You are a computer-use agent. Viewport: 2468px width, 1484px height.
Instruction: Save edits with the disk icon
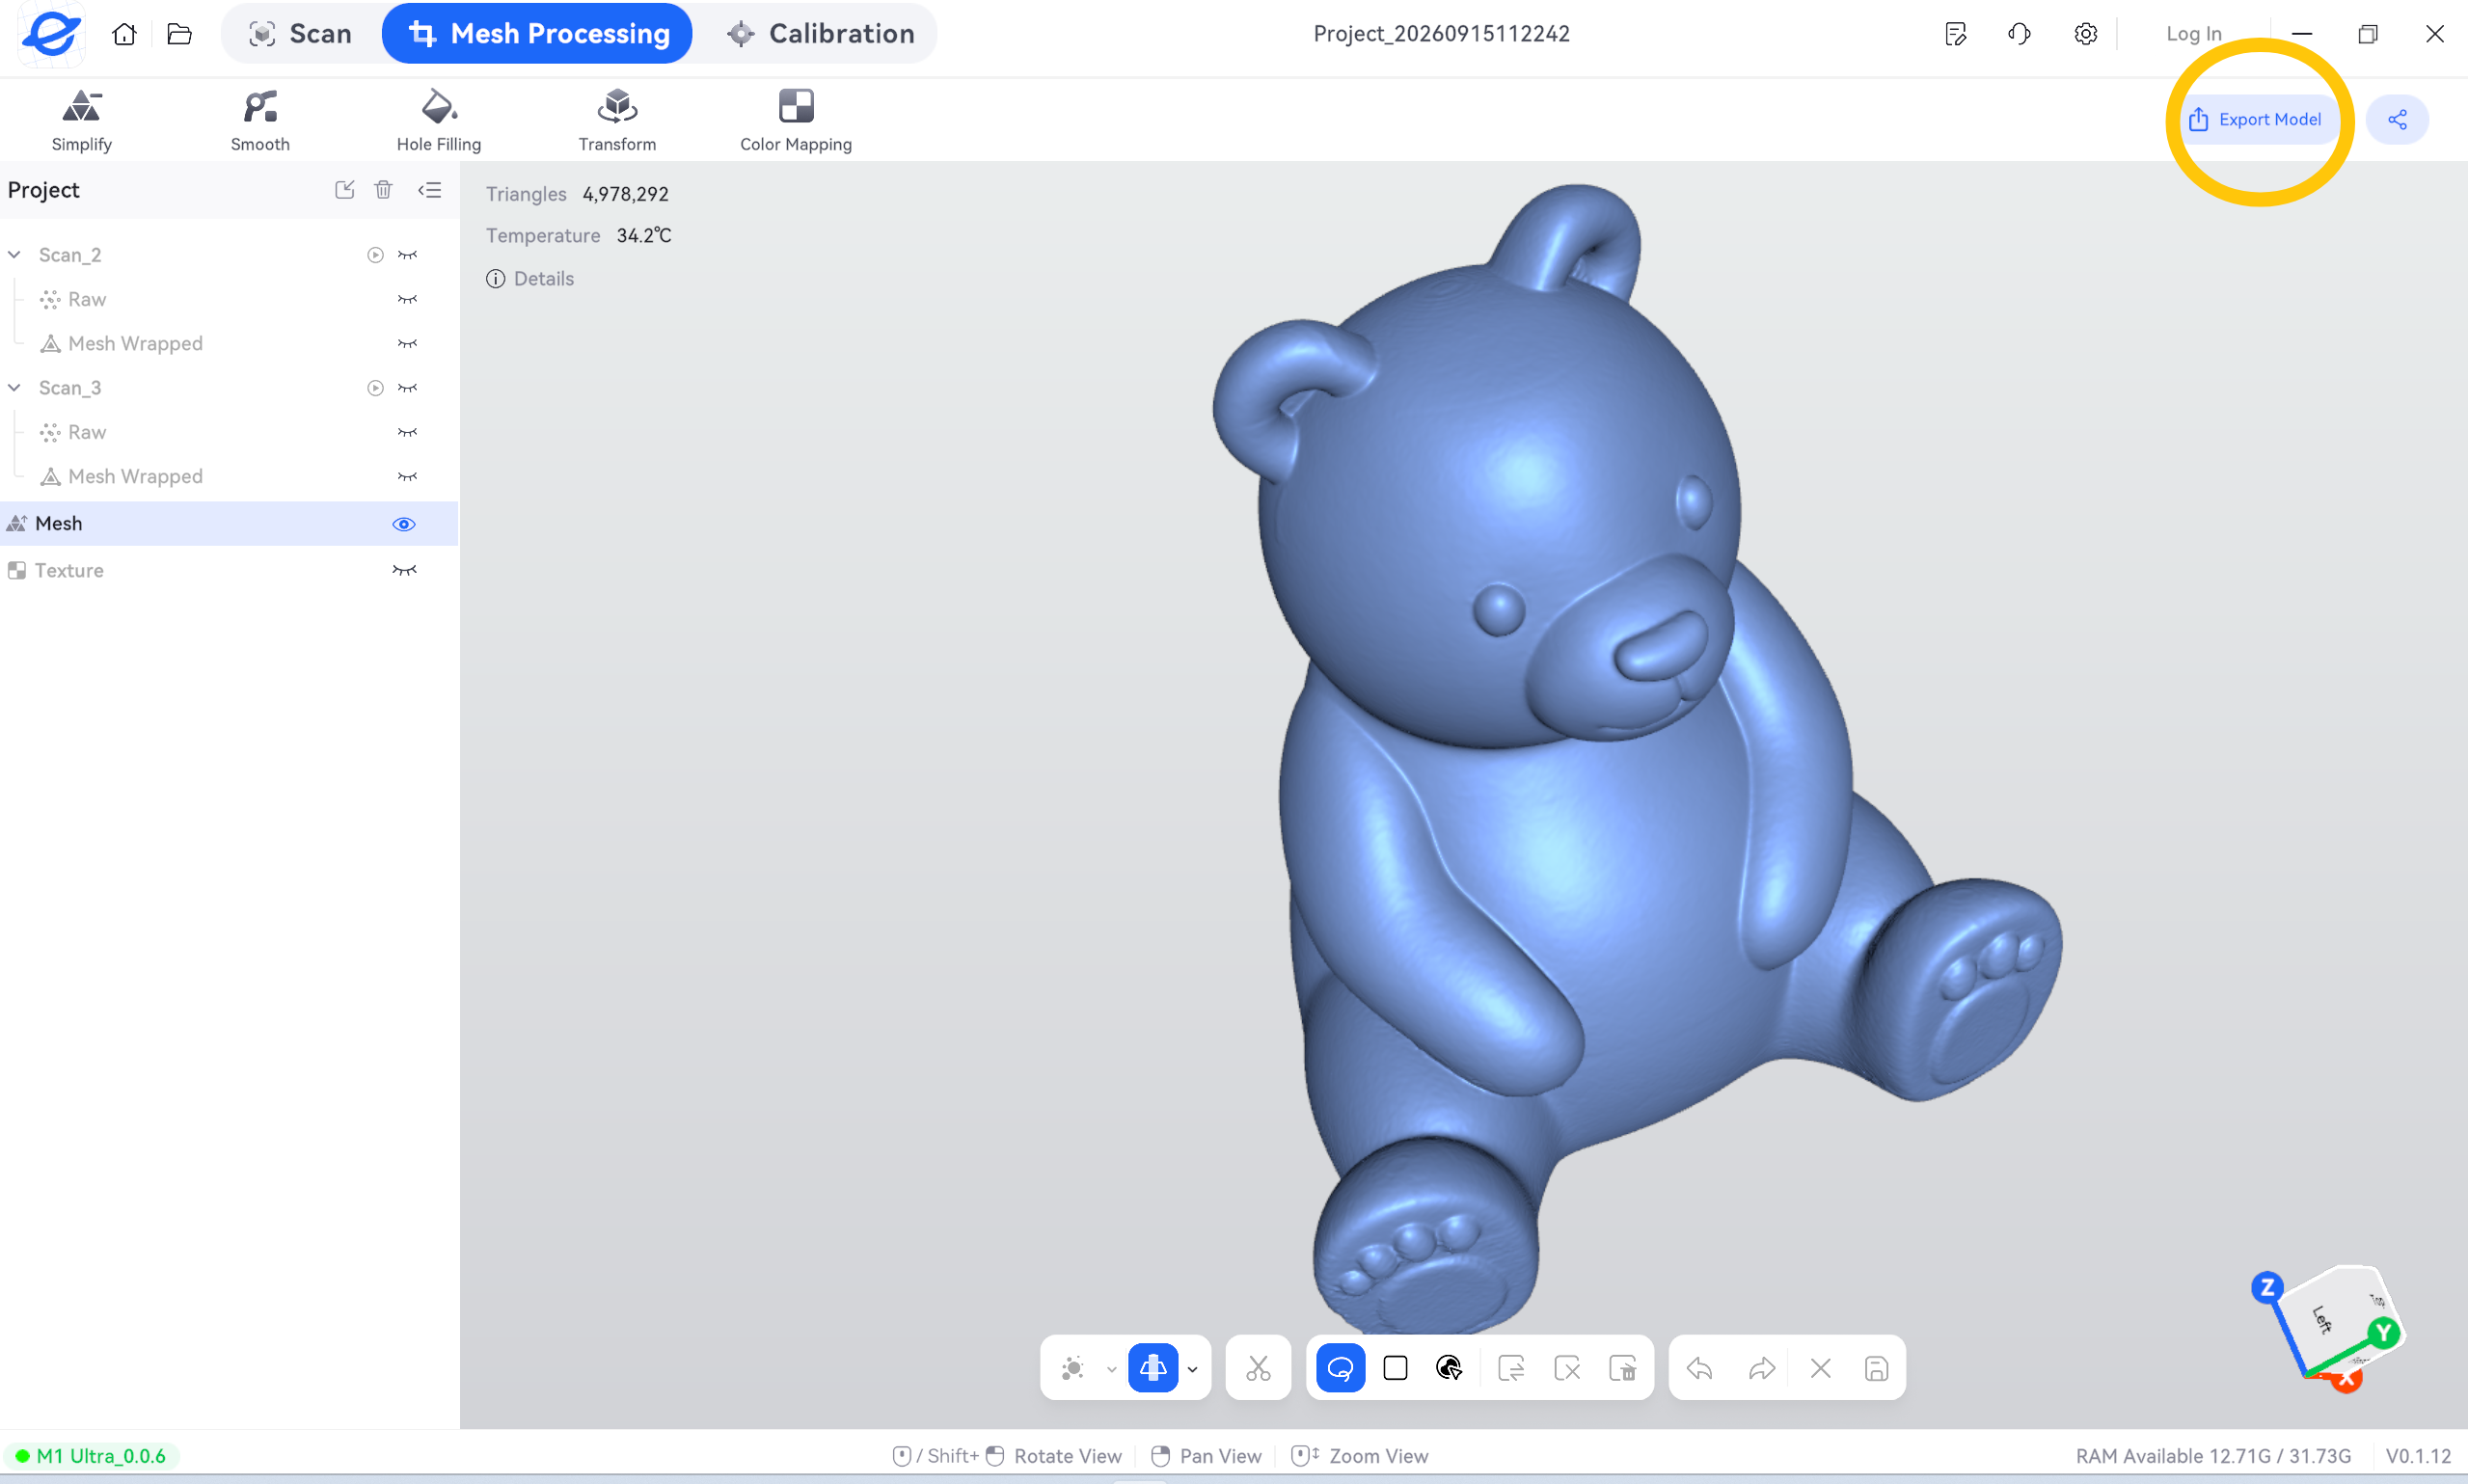(x=1877, y=1368)
